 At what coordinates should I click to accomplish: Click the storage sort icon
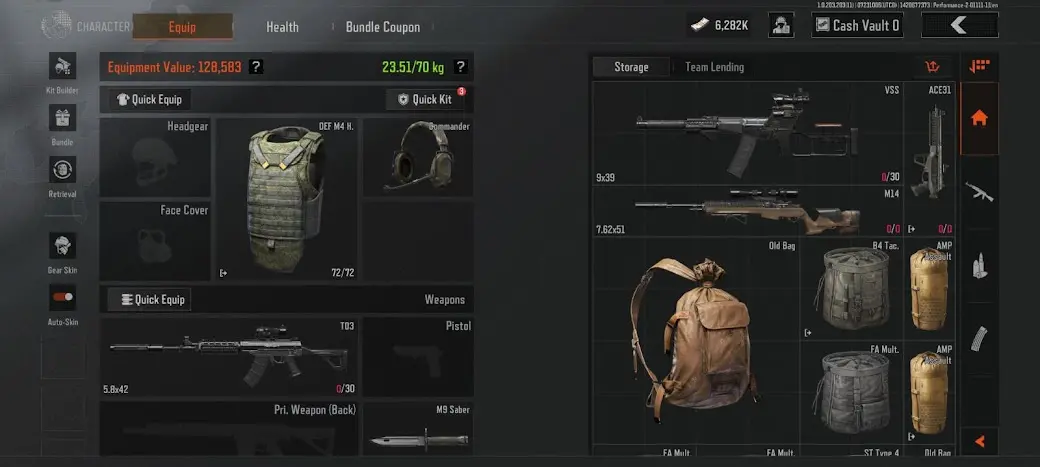(979, 66)
